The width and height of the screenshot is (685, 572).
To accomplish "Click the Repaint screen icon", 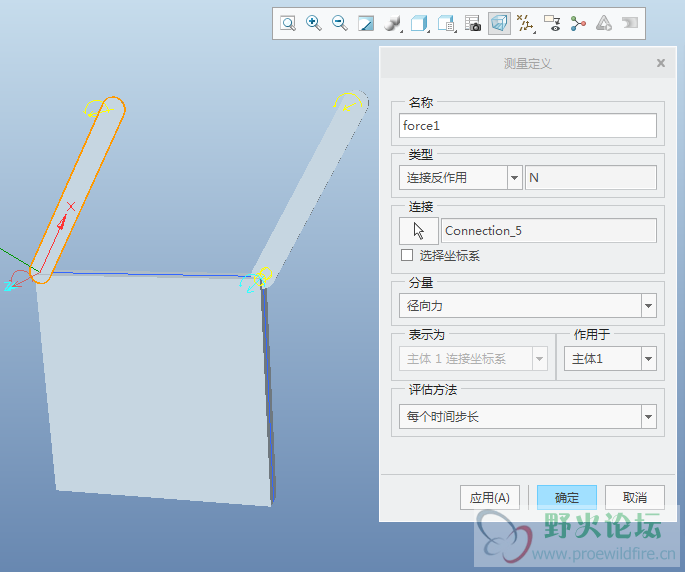I will 366,23.
